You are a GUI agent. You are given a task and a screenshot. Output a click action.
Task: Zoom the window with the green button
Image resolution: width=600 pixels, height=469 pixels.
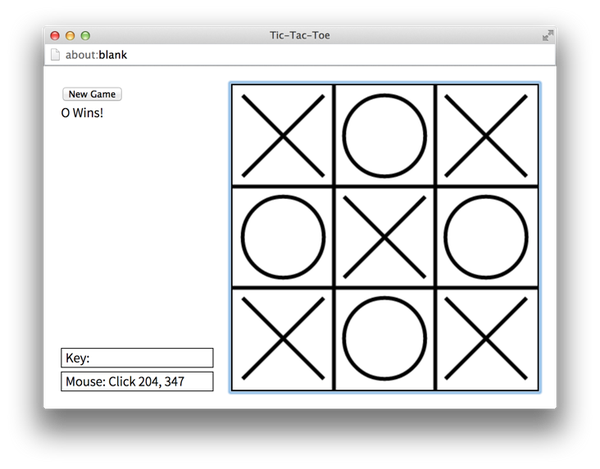point(85,36)
